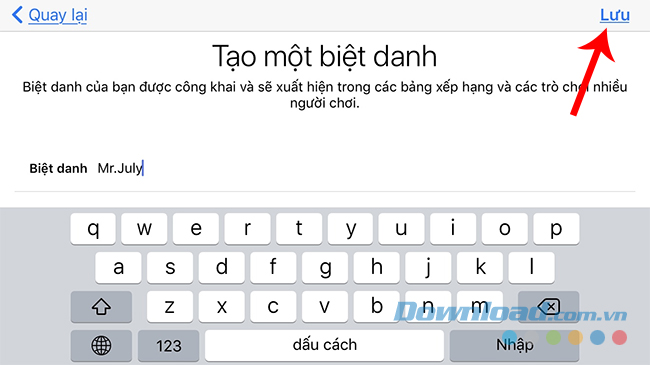Tap the p key
This screenshot has height=365, width=650.
coord(556,229)
